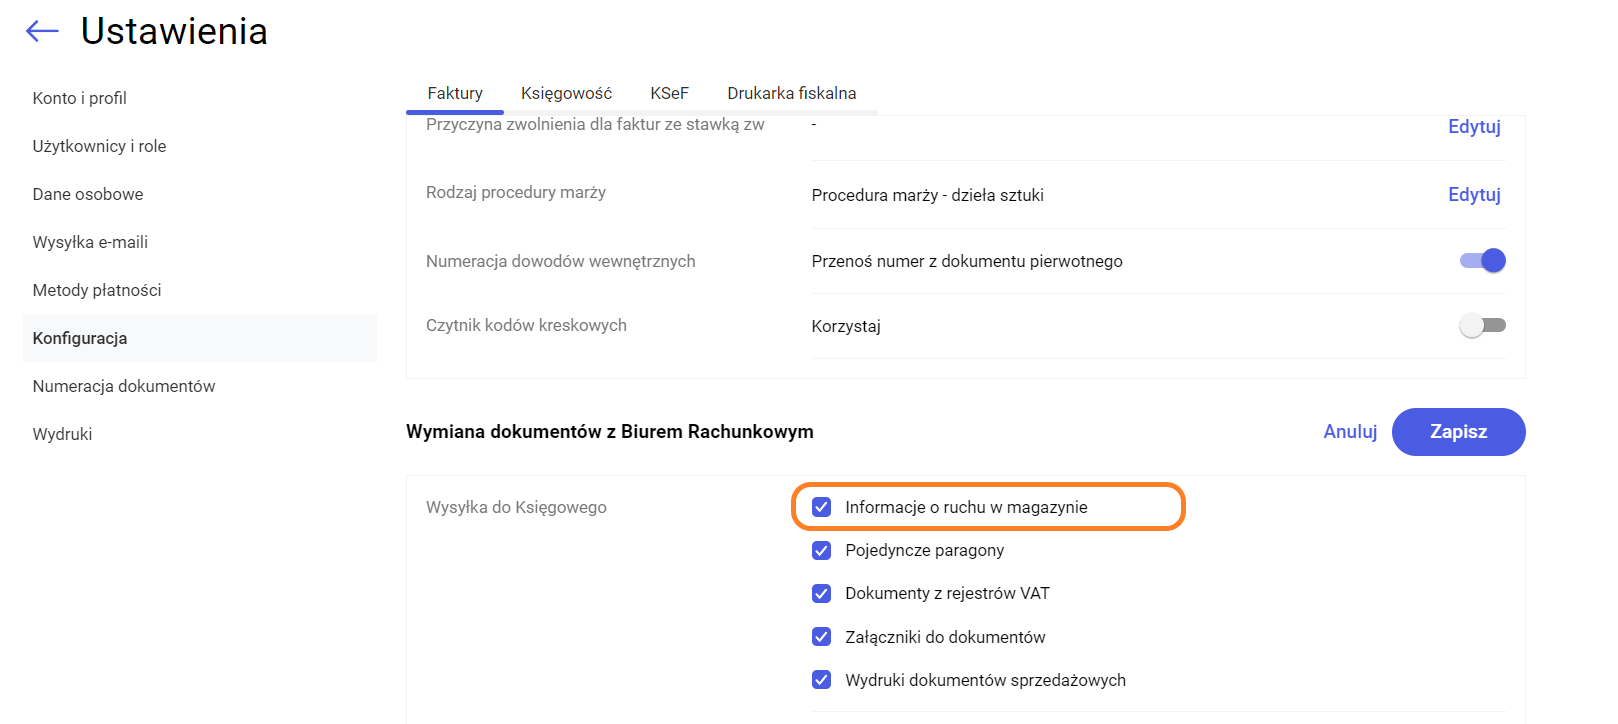The height and width of the screenshot is (724, 1618).
Task: Open the KSeF tab
Action: [x=669, y=93]
